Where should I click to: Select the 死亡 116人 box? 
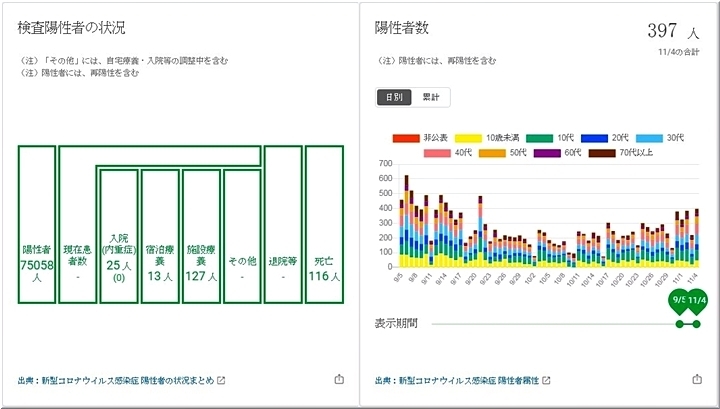pos(324,224)
